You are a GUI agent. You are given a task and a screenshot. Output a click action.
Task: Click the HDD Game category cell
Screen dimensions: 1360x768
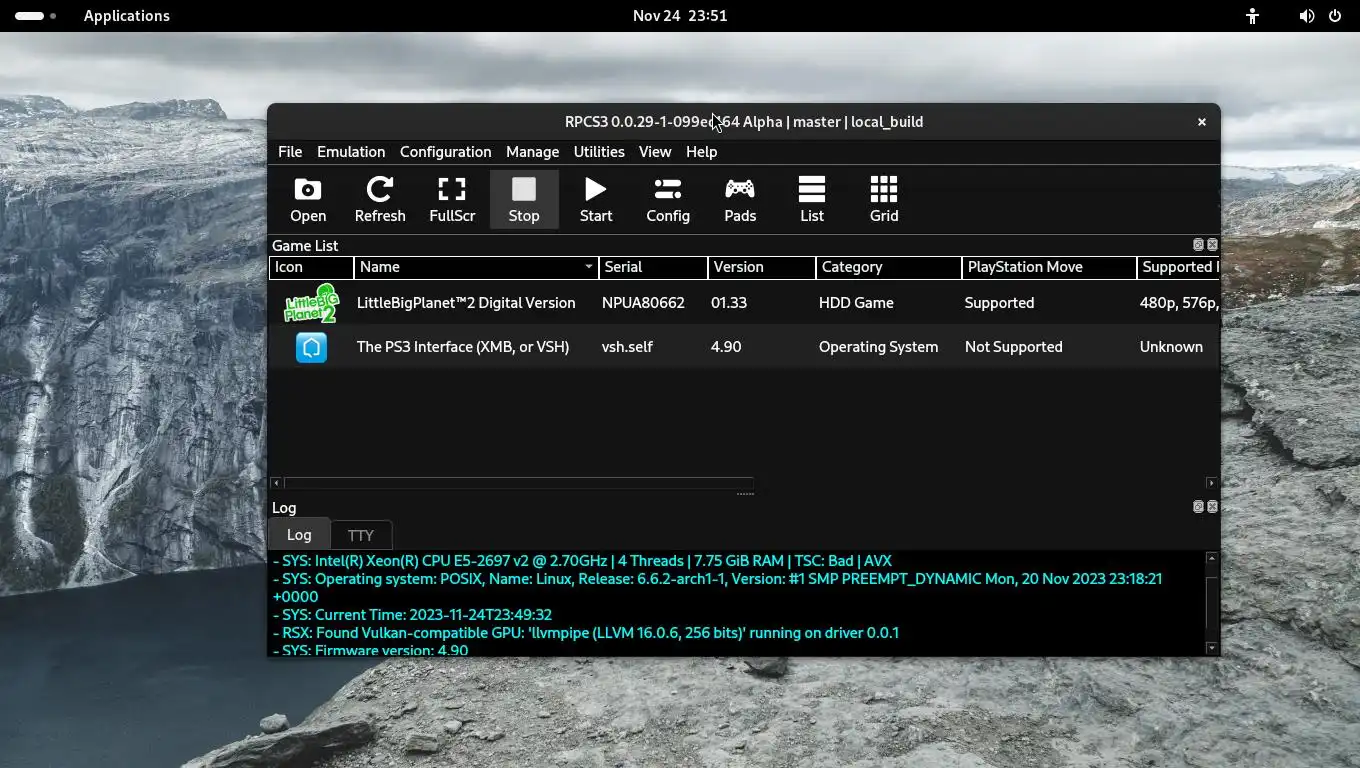(x=856, y=303)
